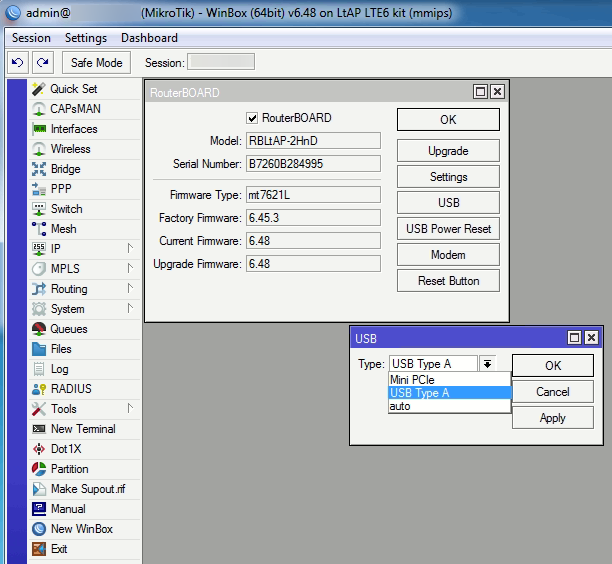Open the Queues icon

click(39, 329)
